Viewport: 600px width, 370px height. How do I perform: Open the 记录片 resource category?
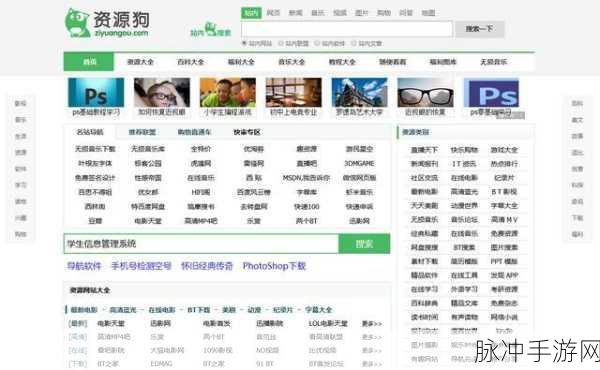coord(504,178)
